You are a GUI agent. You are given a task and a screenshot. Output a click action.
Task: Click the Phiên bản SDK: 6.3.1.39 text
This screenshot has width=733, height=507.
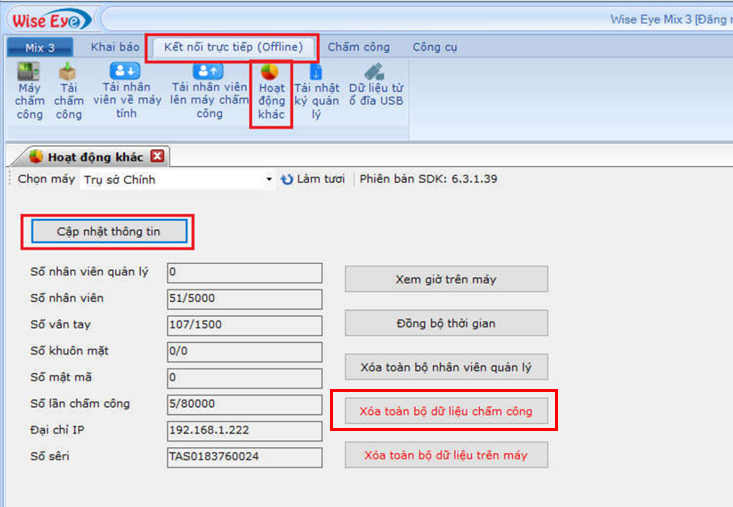click(x=428, y=179)
